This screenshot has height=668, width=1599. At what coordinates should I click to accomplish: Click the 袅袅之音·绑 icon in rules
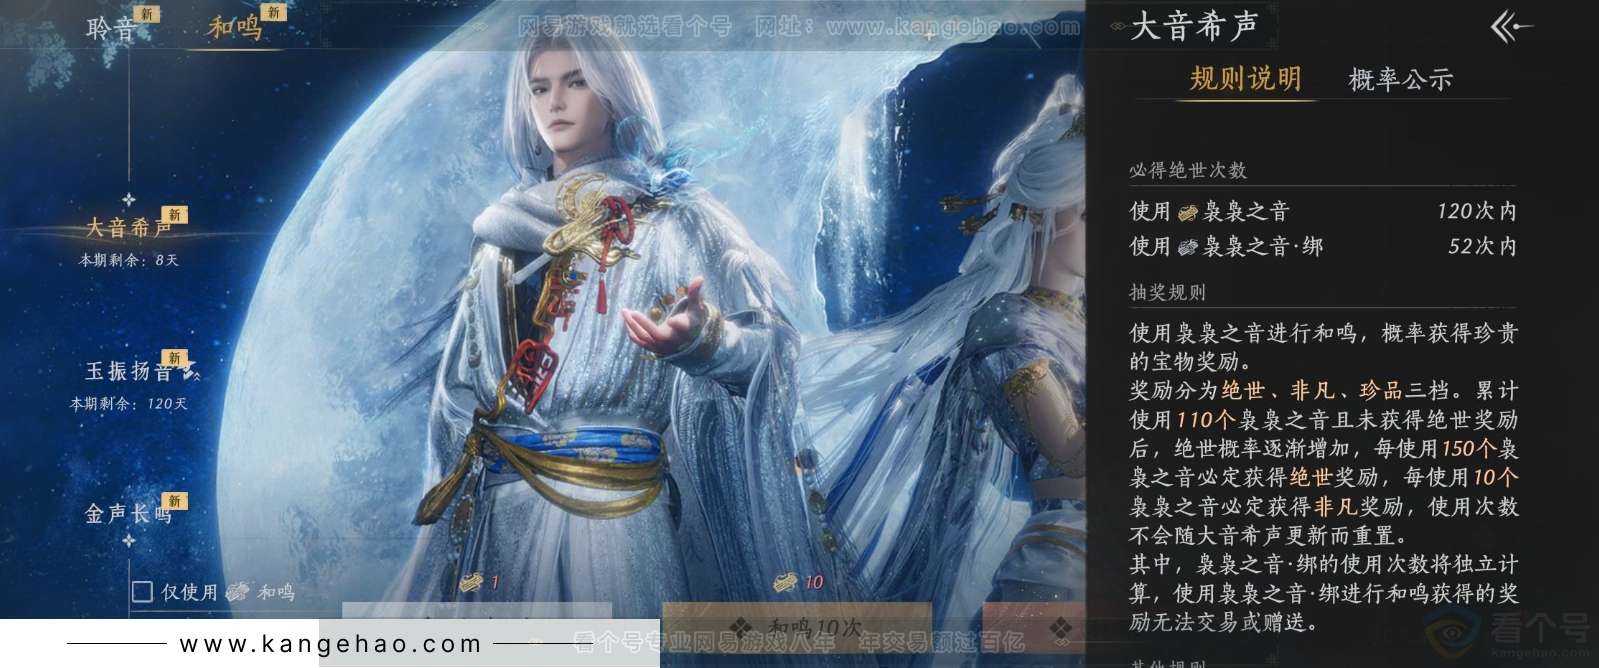tap(1188, 246)
